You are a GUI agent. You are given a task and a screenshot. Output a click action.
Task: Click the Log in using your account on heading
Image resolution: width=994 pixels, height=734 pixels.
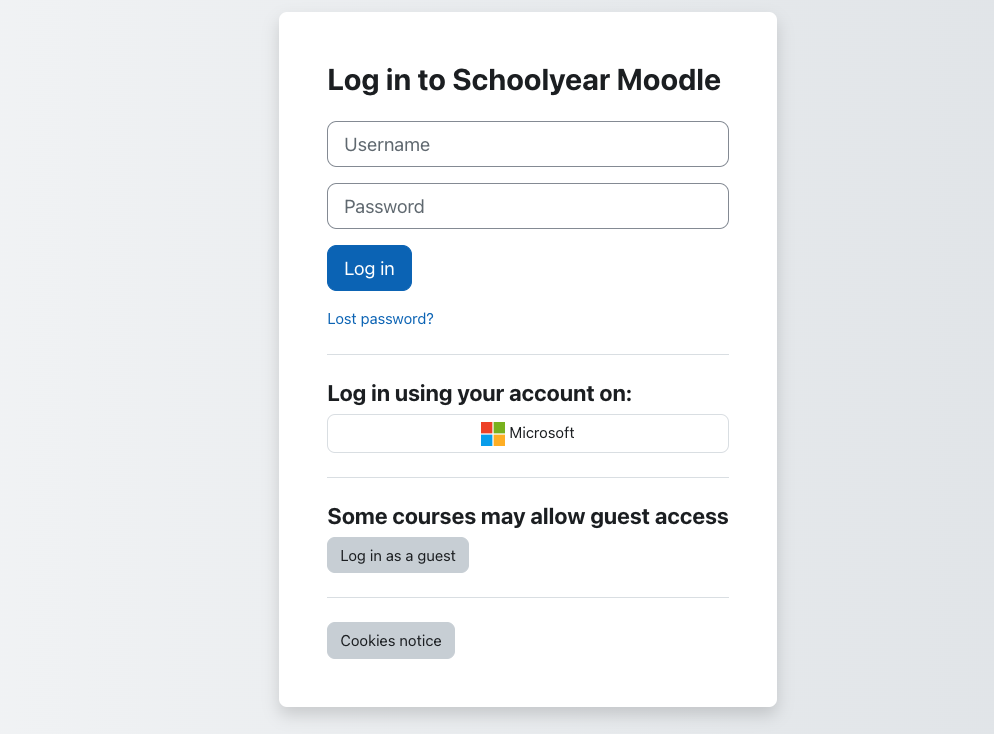coord(479,394)
